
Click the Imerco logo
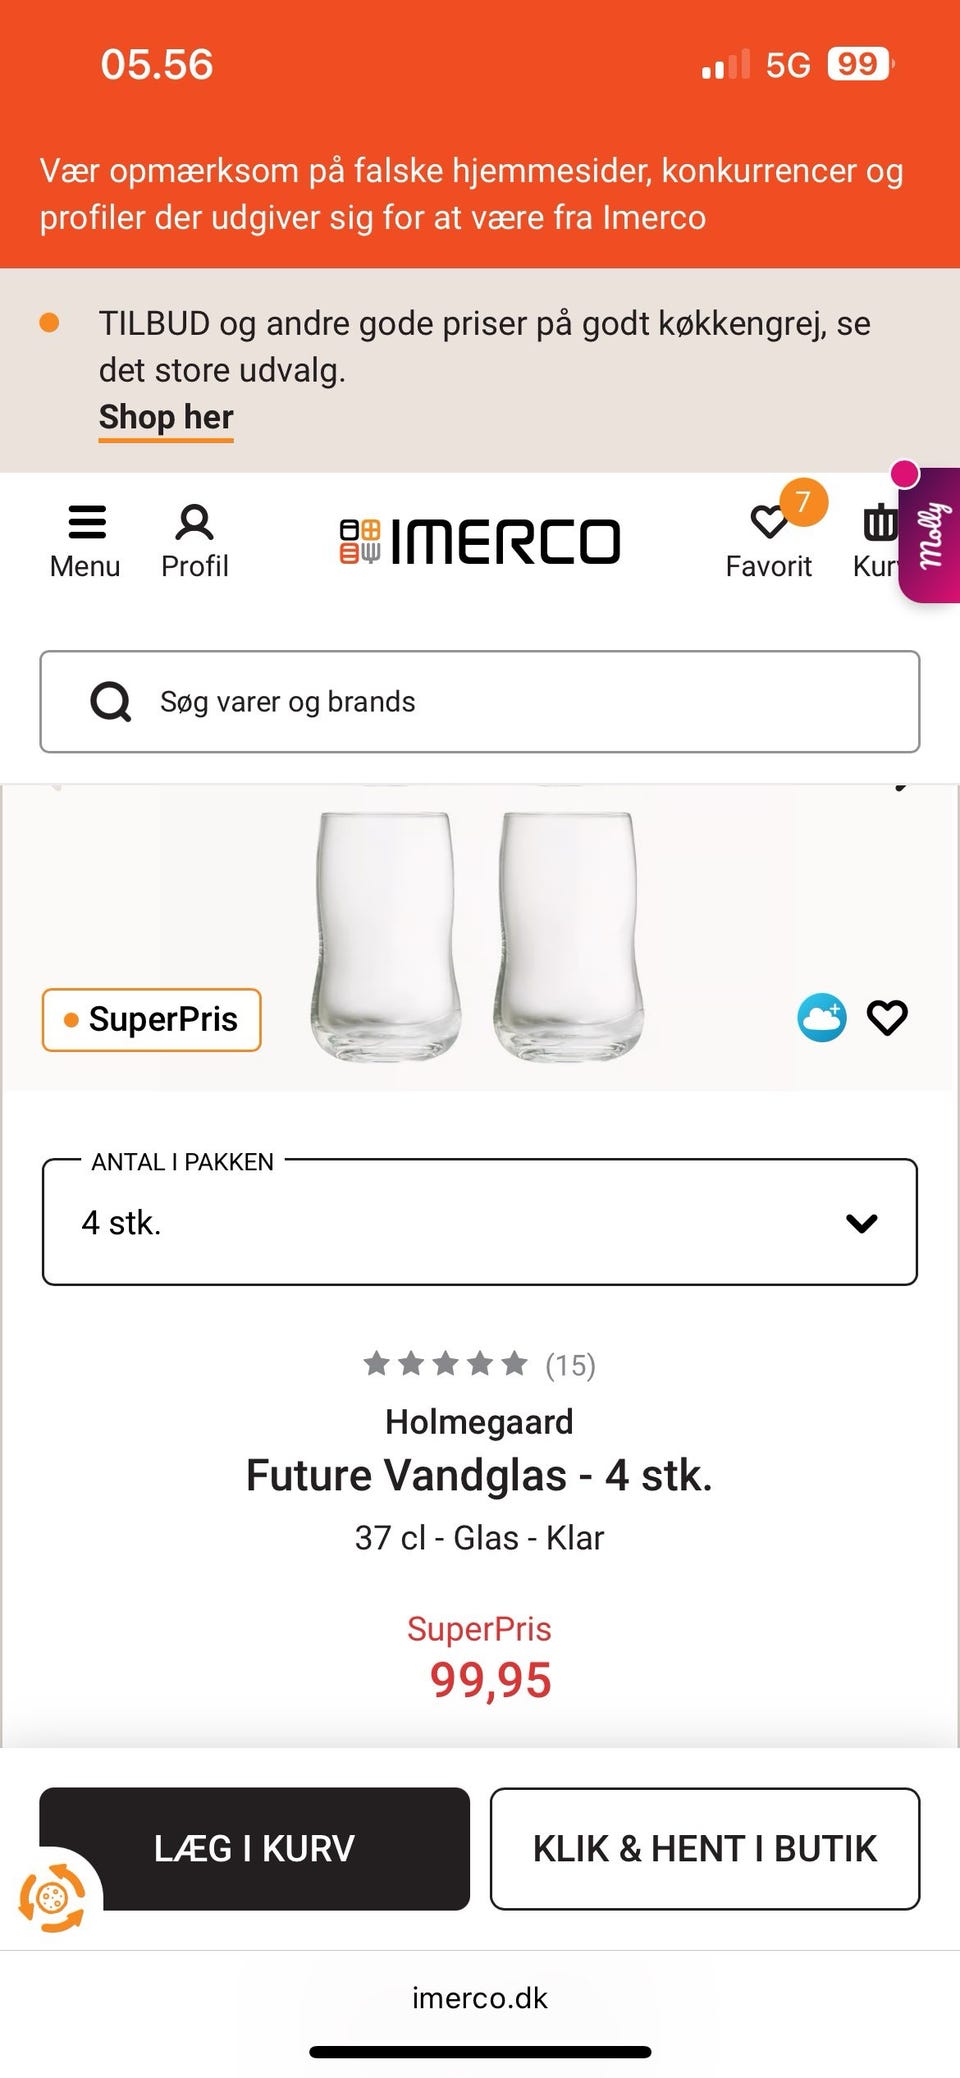[480, 541]
